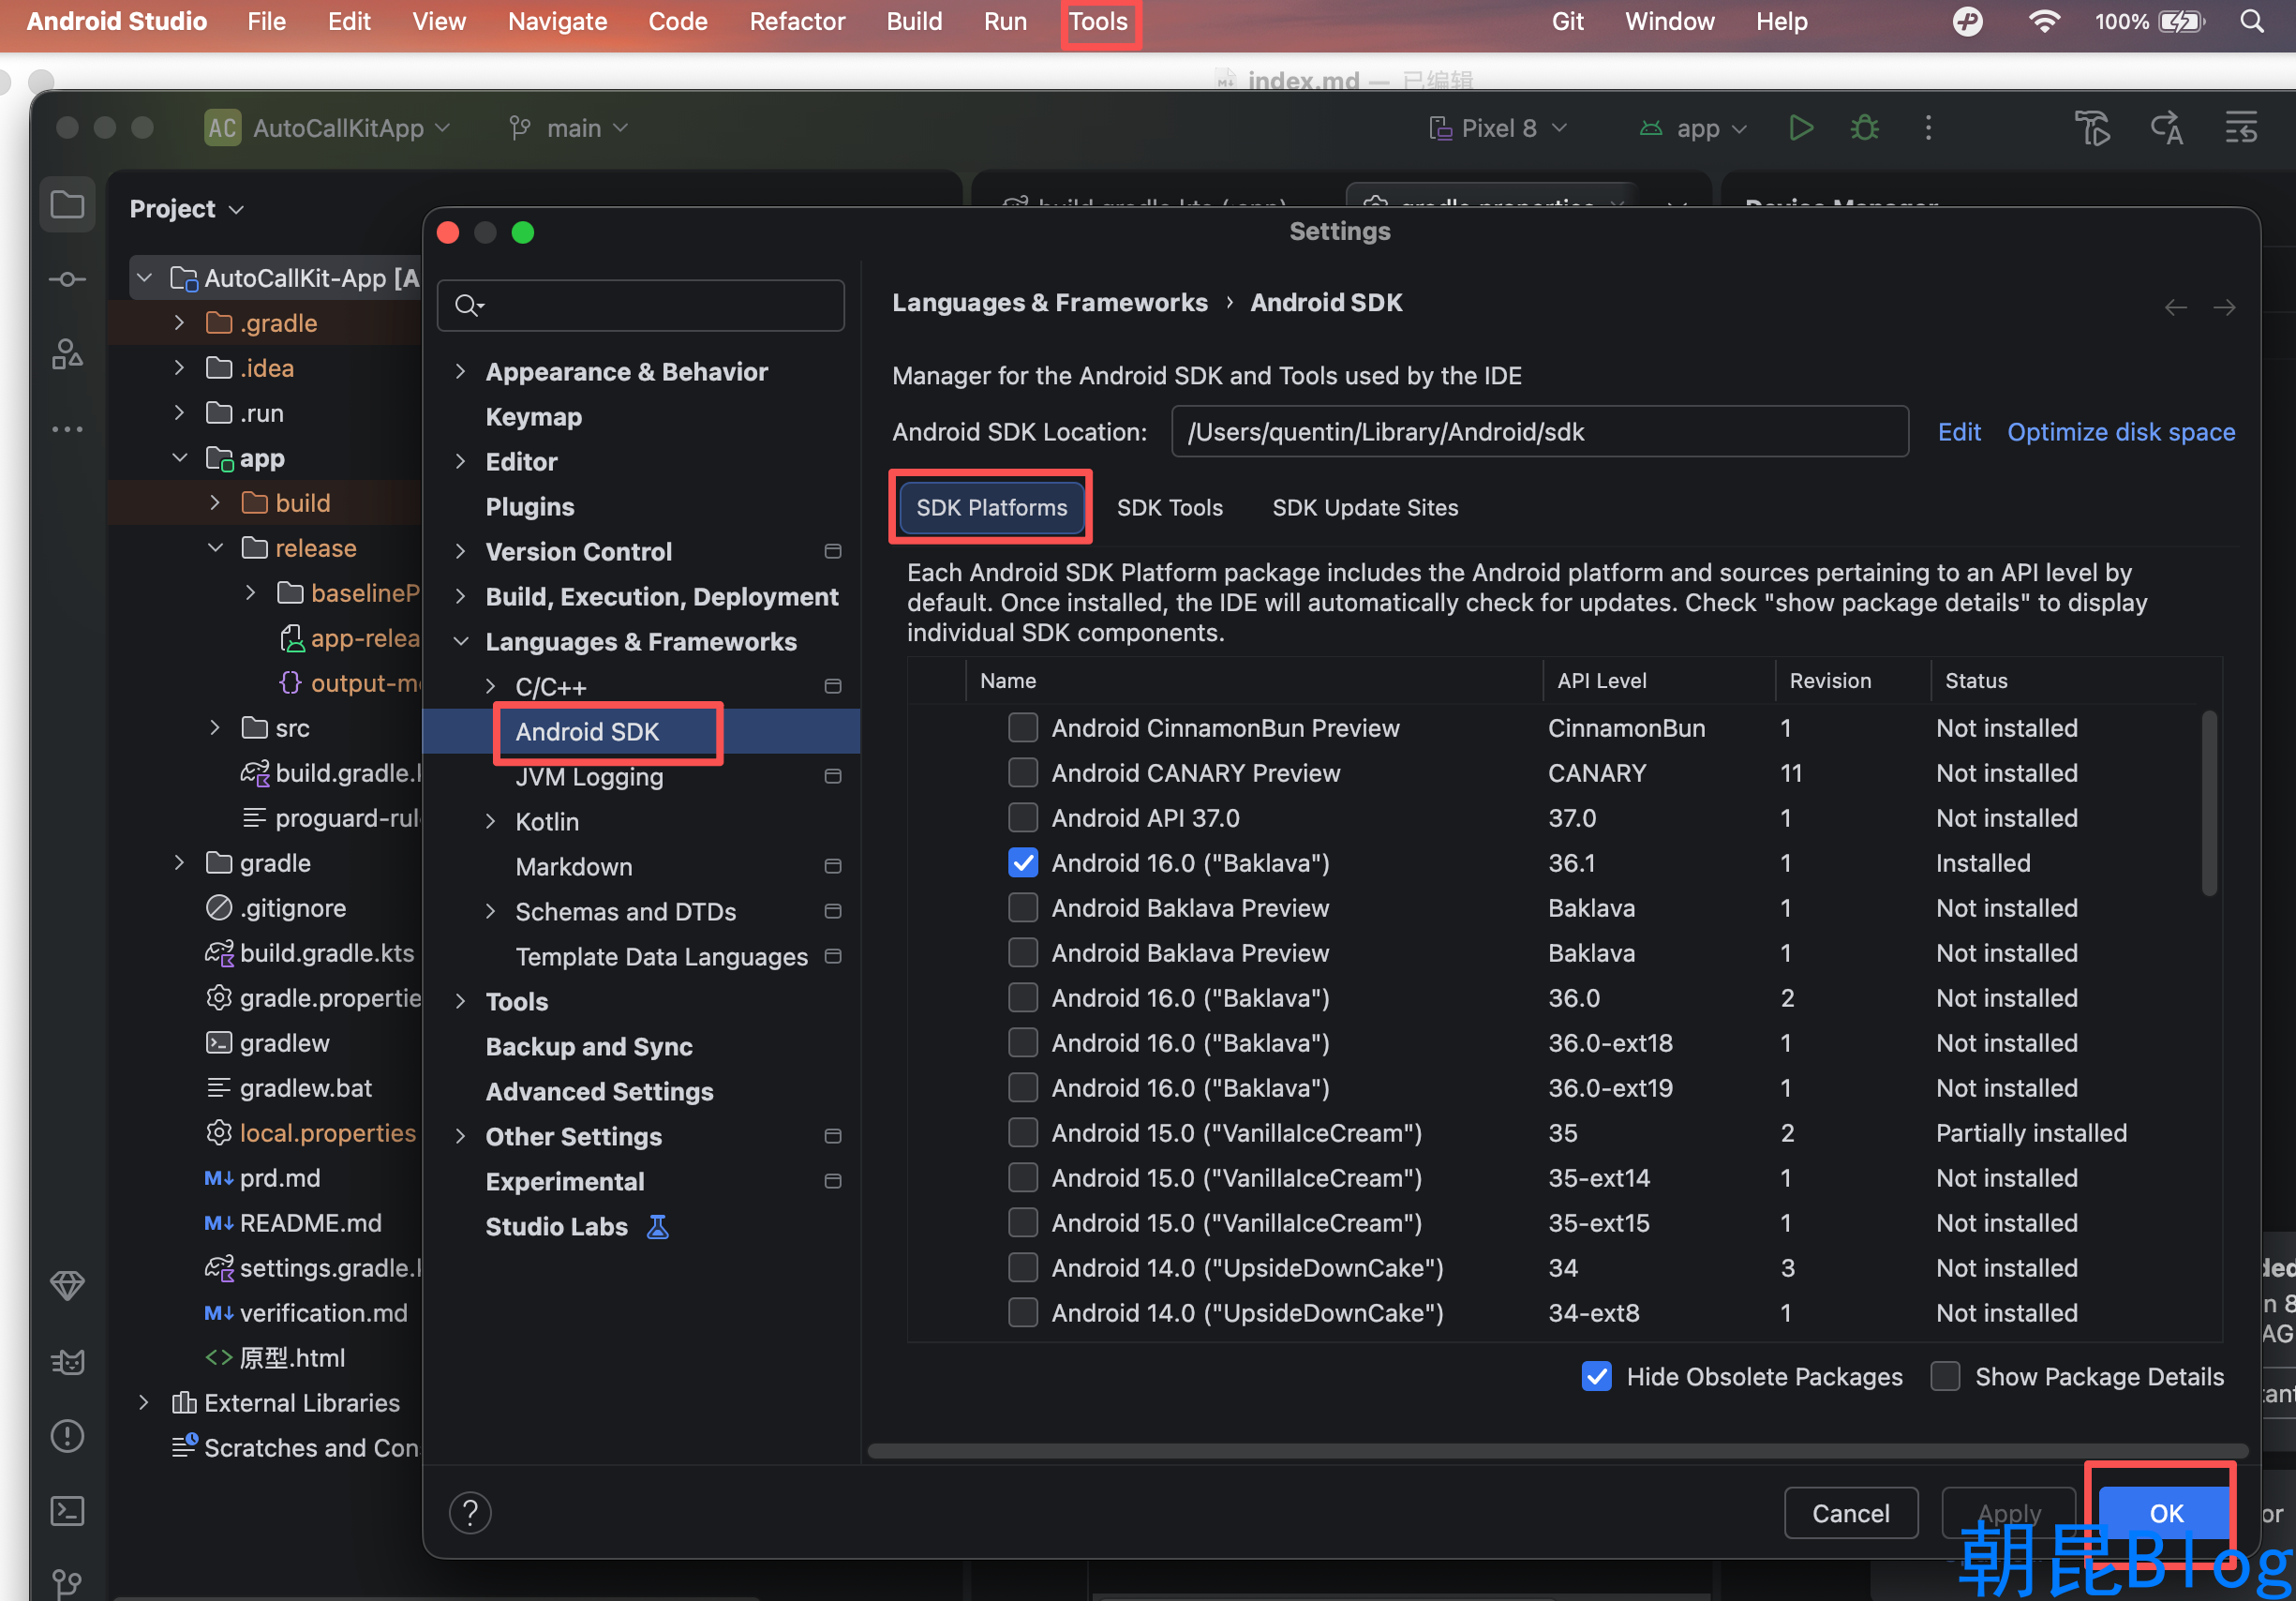Enable Show Package Details checkbox

coord(1944,1377)
